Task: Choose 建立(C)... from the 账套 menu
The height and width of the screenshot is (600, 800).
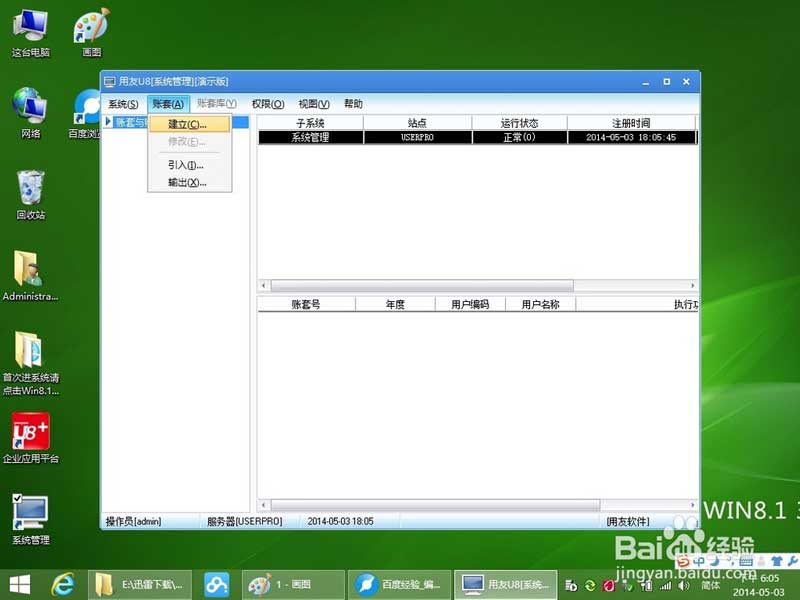Action: click(x=189, y=124)
